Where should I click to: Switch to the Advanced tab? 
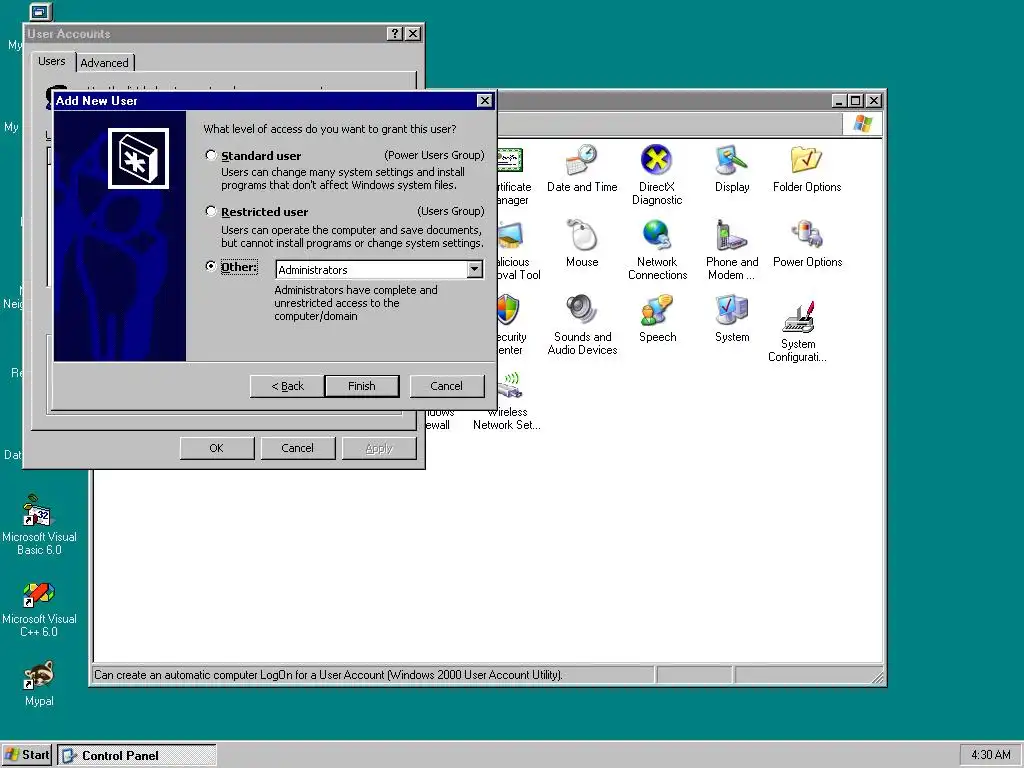click(x=104, y=63)
